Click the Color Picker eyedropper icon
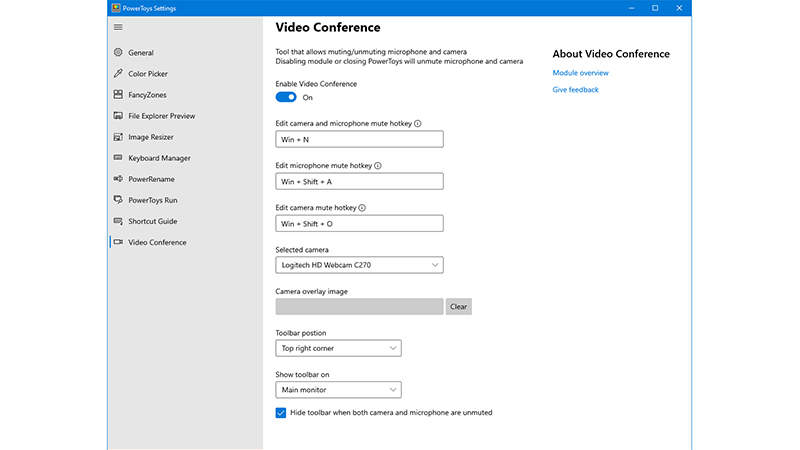The height and width of the screenshot is (450, 800). (118, 73)
